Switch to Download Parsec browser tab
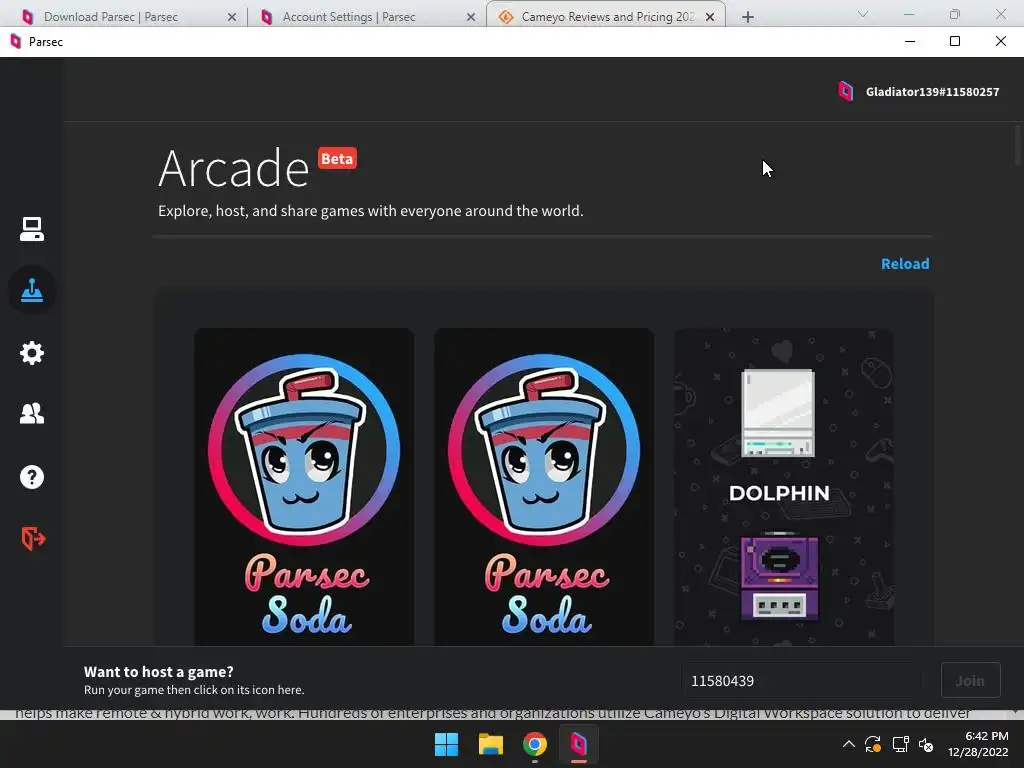This screenshot has width=1024, height=768. click(x=124, y=17)
